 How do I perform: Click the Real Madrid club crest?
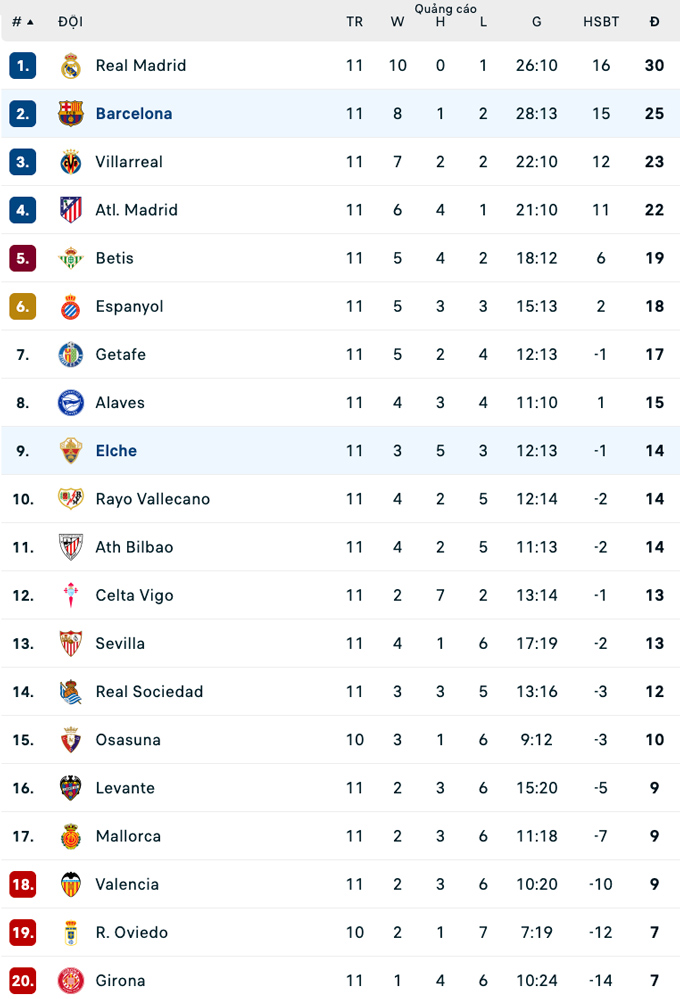tap(71, 66)
